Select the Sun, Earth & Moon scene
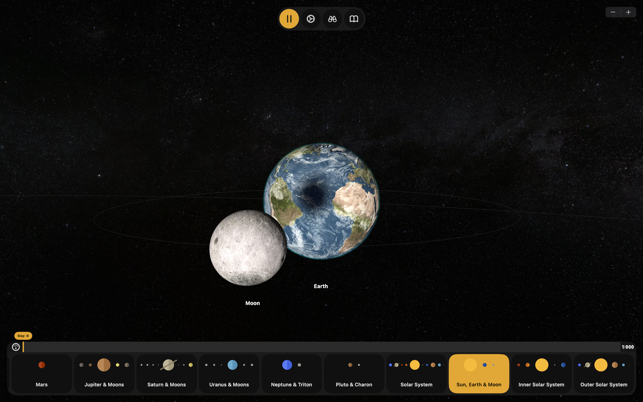Image resolution: width=643 pixels, height=402 pixels. [x=479, y=374]
